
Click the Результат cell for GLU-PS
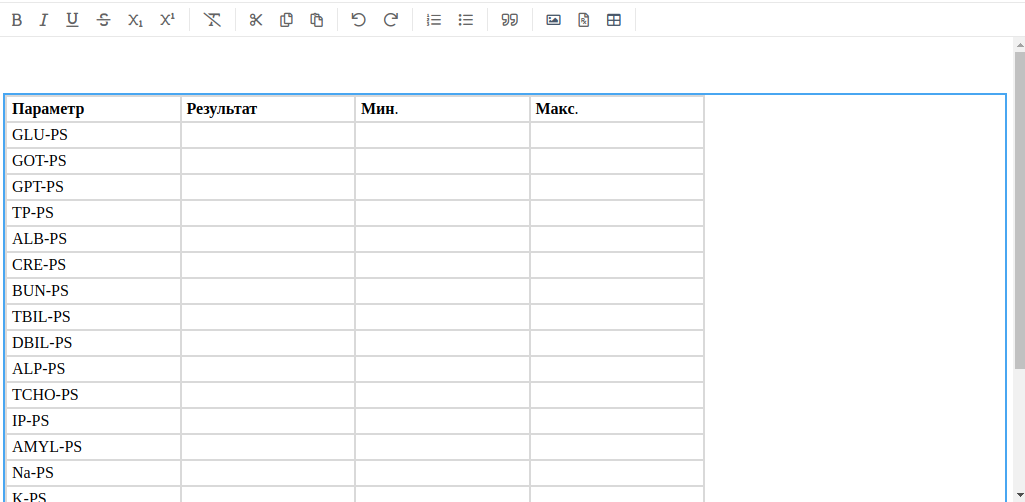[x=268, y=135]
